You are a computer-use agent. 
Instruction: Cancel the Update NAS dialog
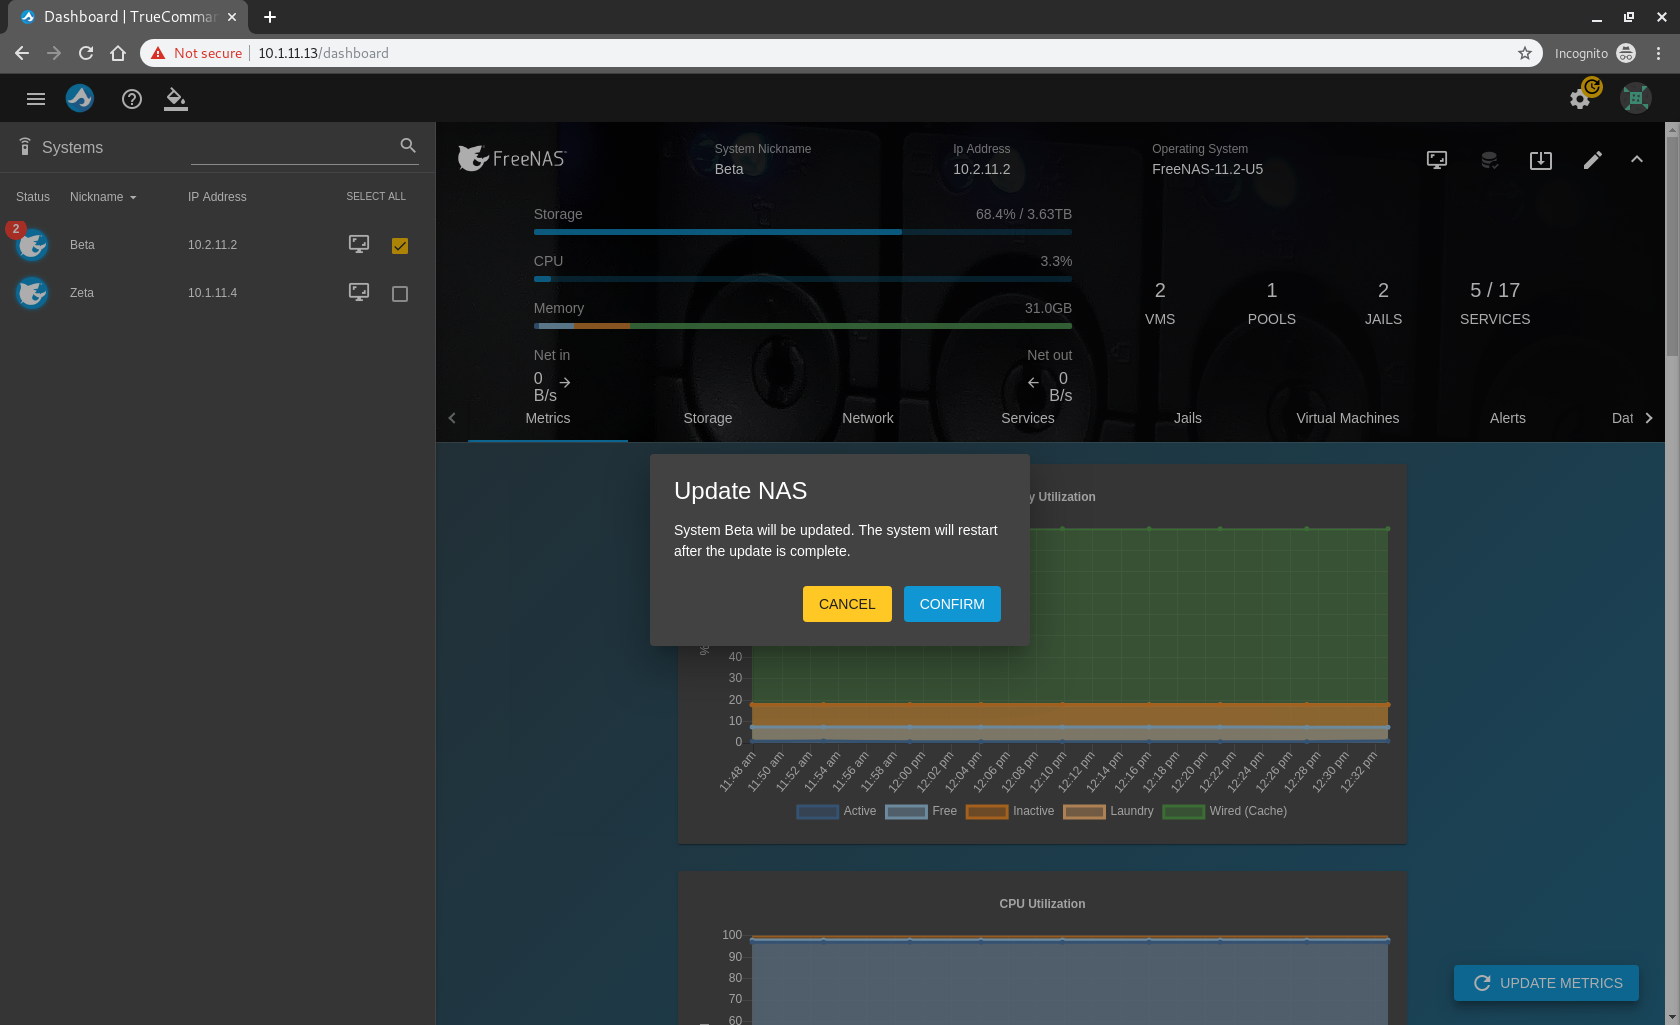point(847,604)
